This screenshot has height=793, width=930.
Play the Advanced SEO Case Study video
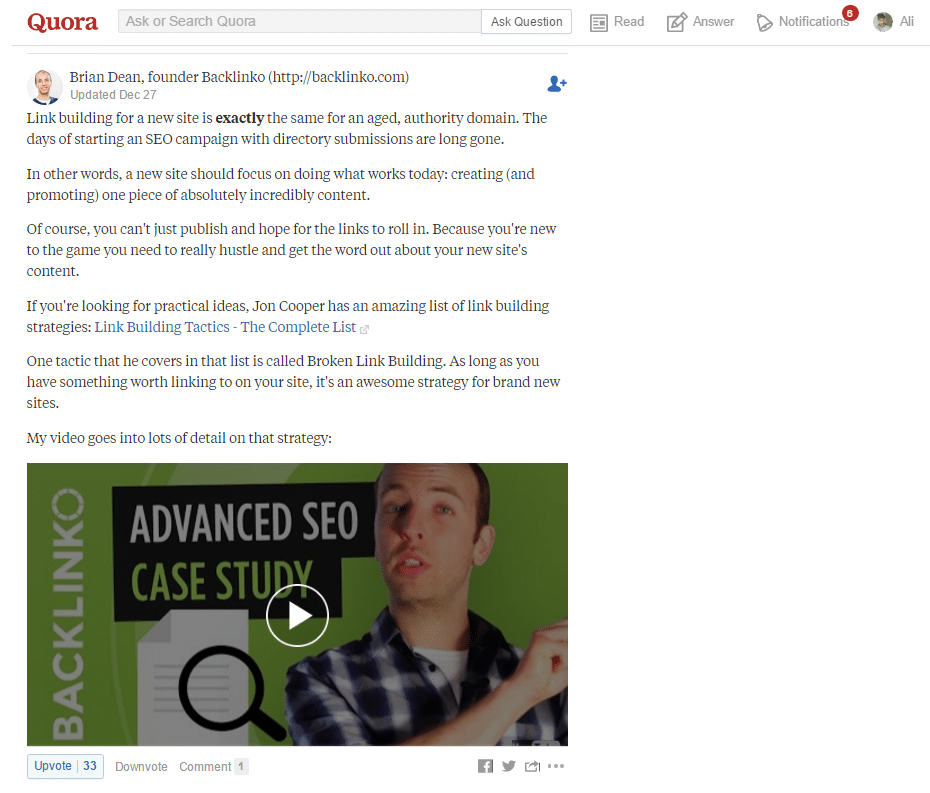tap(297, 615)
